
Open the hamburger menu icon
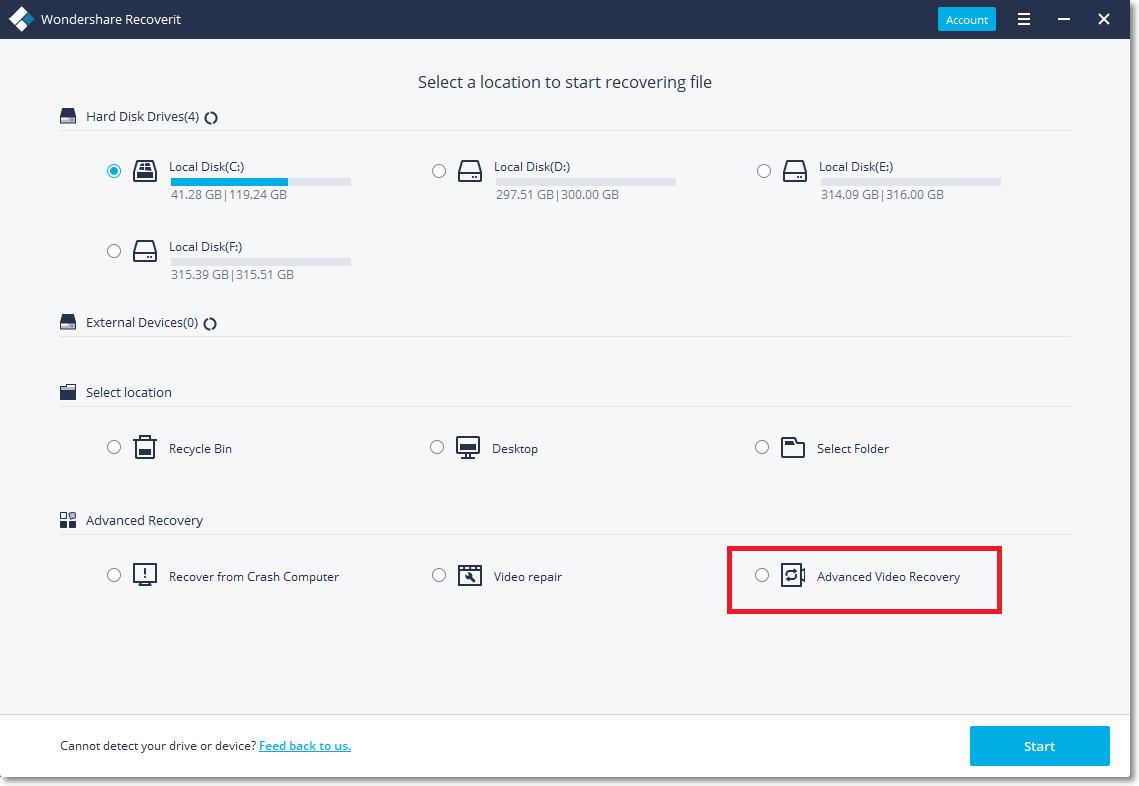pos(1024,20)
